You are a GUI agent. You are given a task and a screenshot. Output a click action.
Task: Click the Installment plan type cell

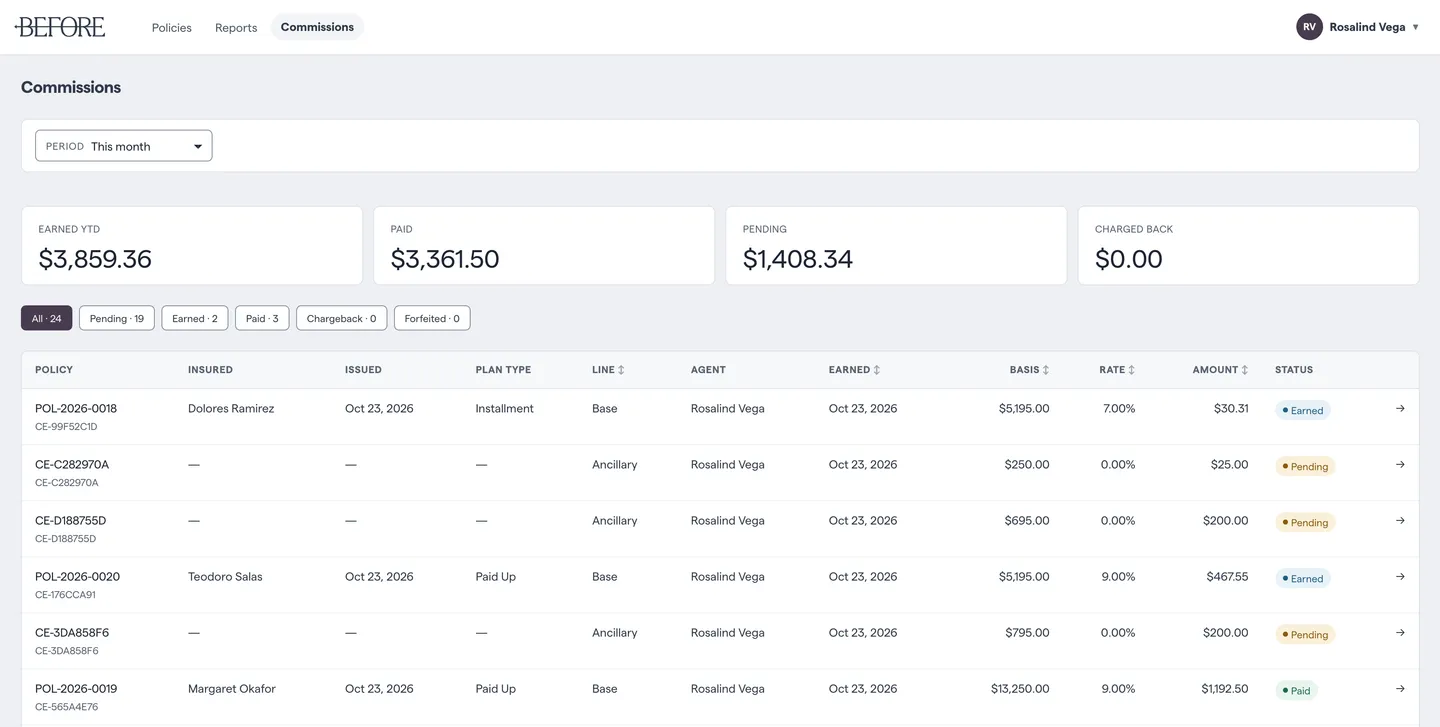tap(505, 409)
